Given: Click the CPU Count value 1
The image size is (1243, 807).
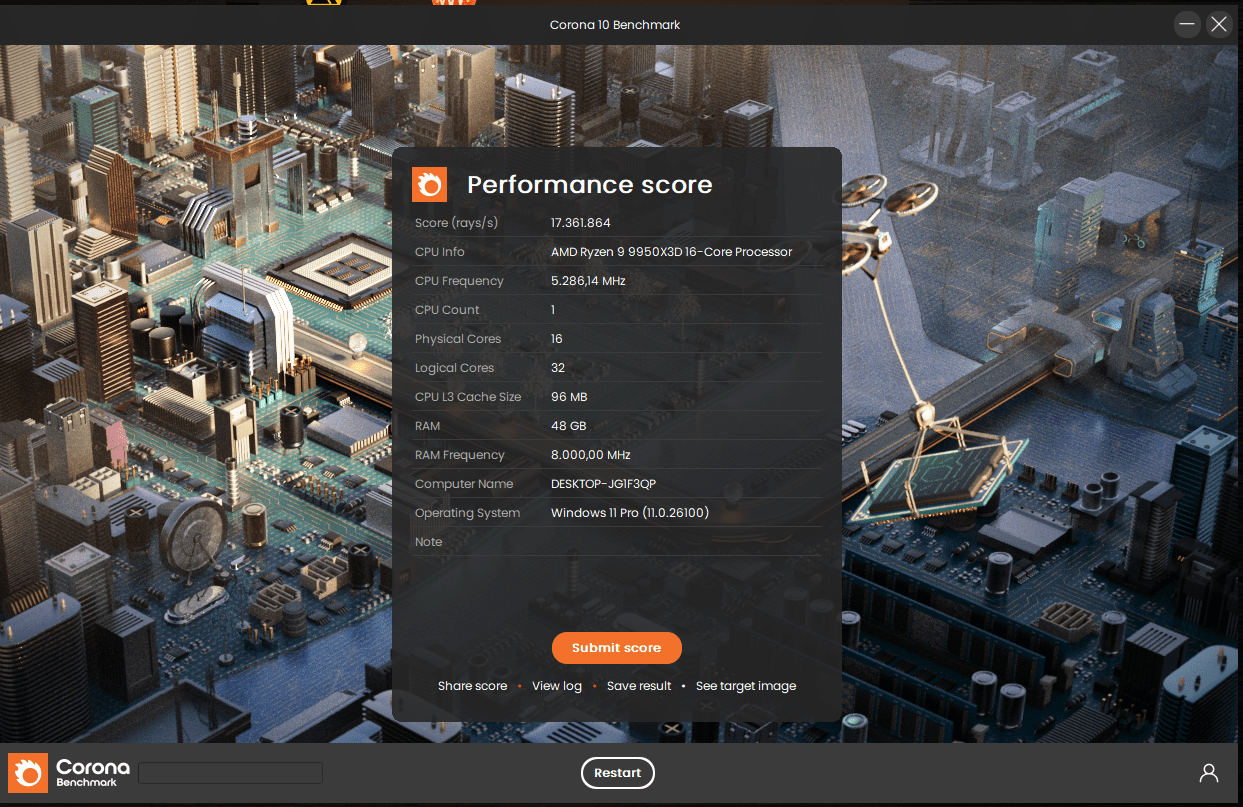Looking at the screenshot, I should (x=553, y=310).
